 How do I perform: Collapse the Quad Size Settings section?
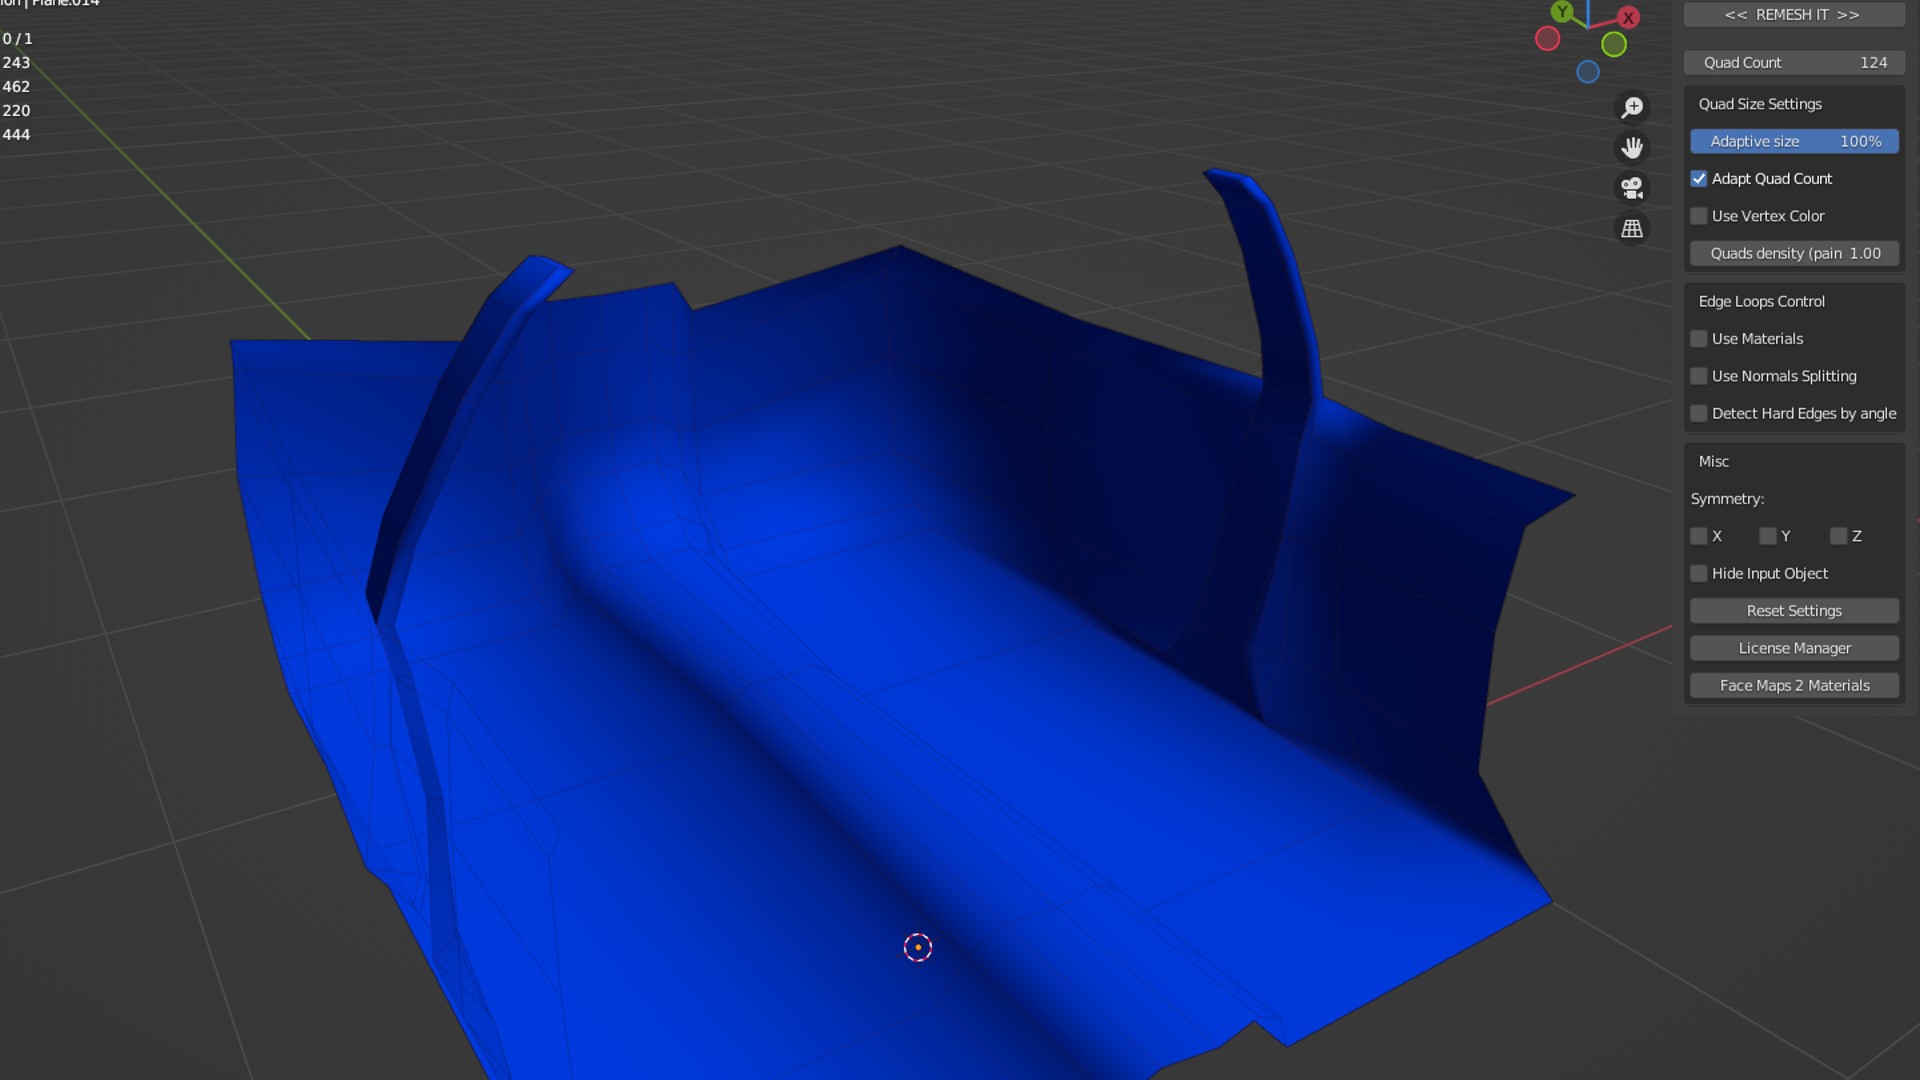(1760, 104)
